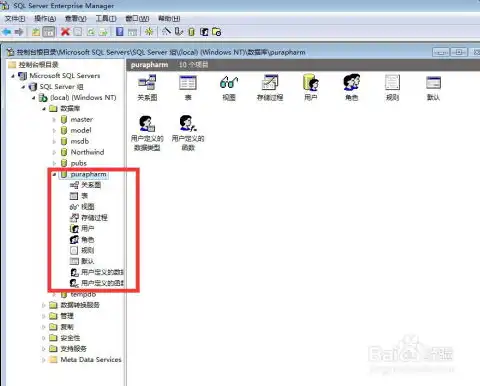Expand the Meta Data Services arrow
The image size is (480, 386).
click(44, 360)
